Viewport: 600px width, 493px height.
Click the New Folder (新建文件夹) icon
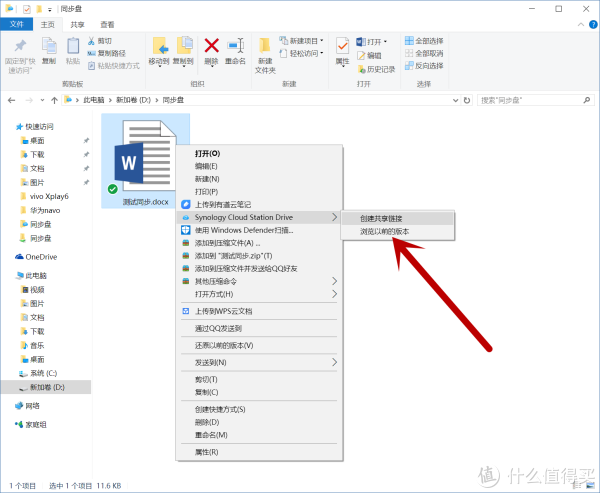point(264,46)
